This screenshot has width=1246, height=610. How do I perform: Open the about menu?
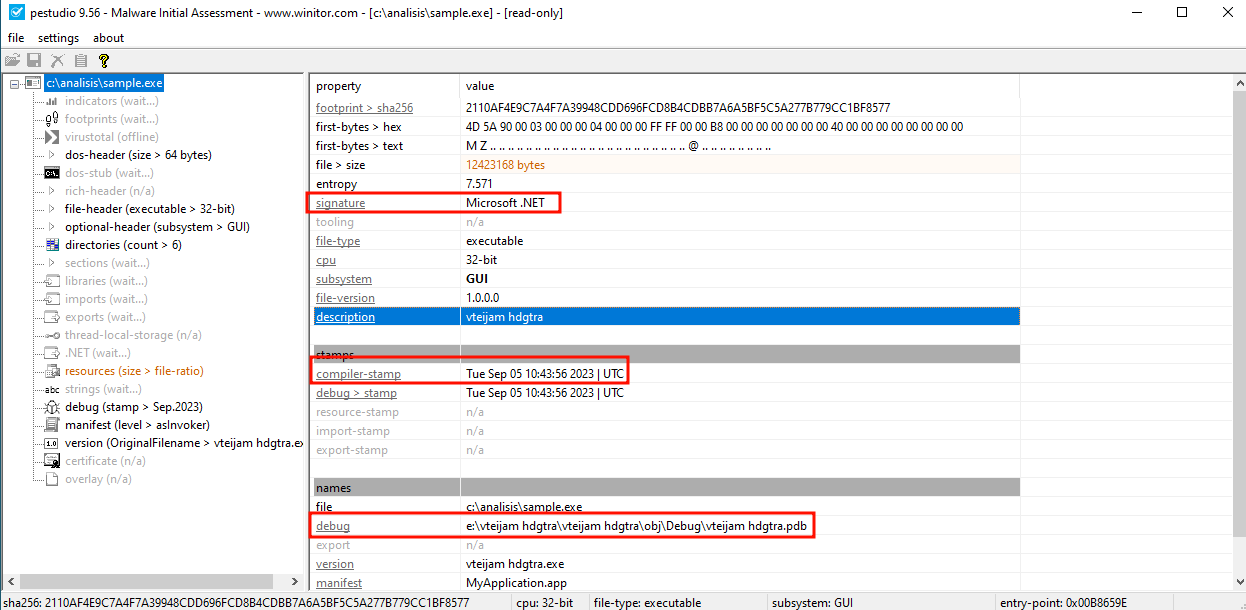[108, 37]
